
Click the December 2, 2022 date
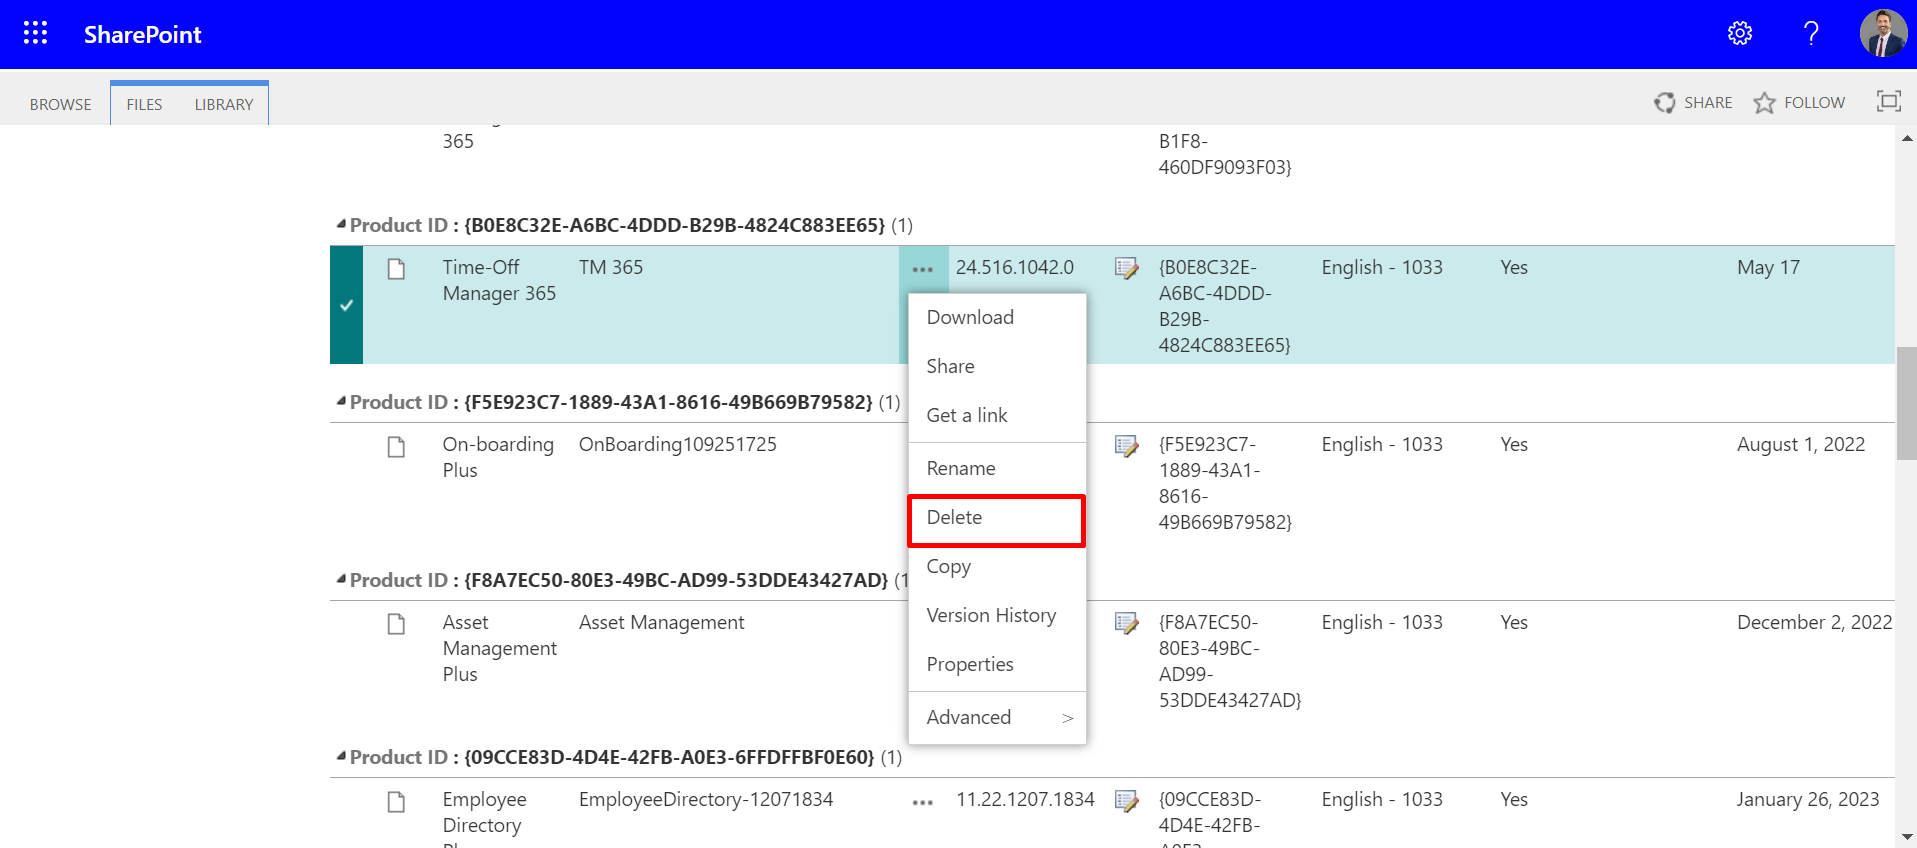point(1814,622)
